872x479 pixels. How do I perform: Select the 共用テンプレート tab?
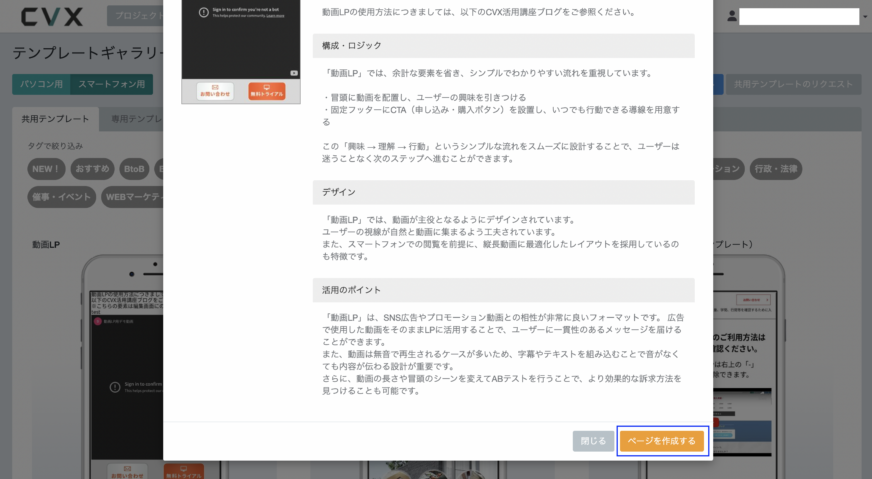click(55, 119)
